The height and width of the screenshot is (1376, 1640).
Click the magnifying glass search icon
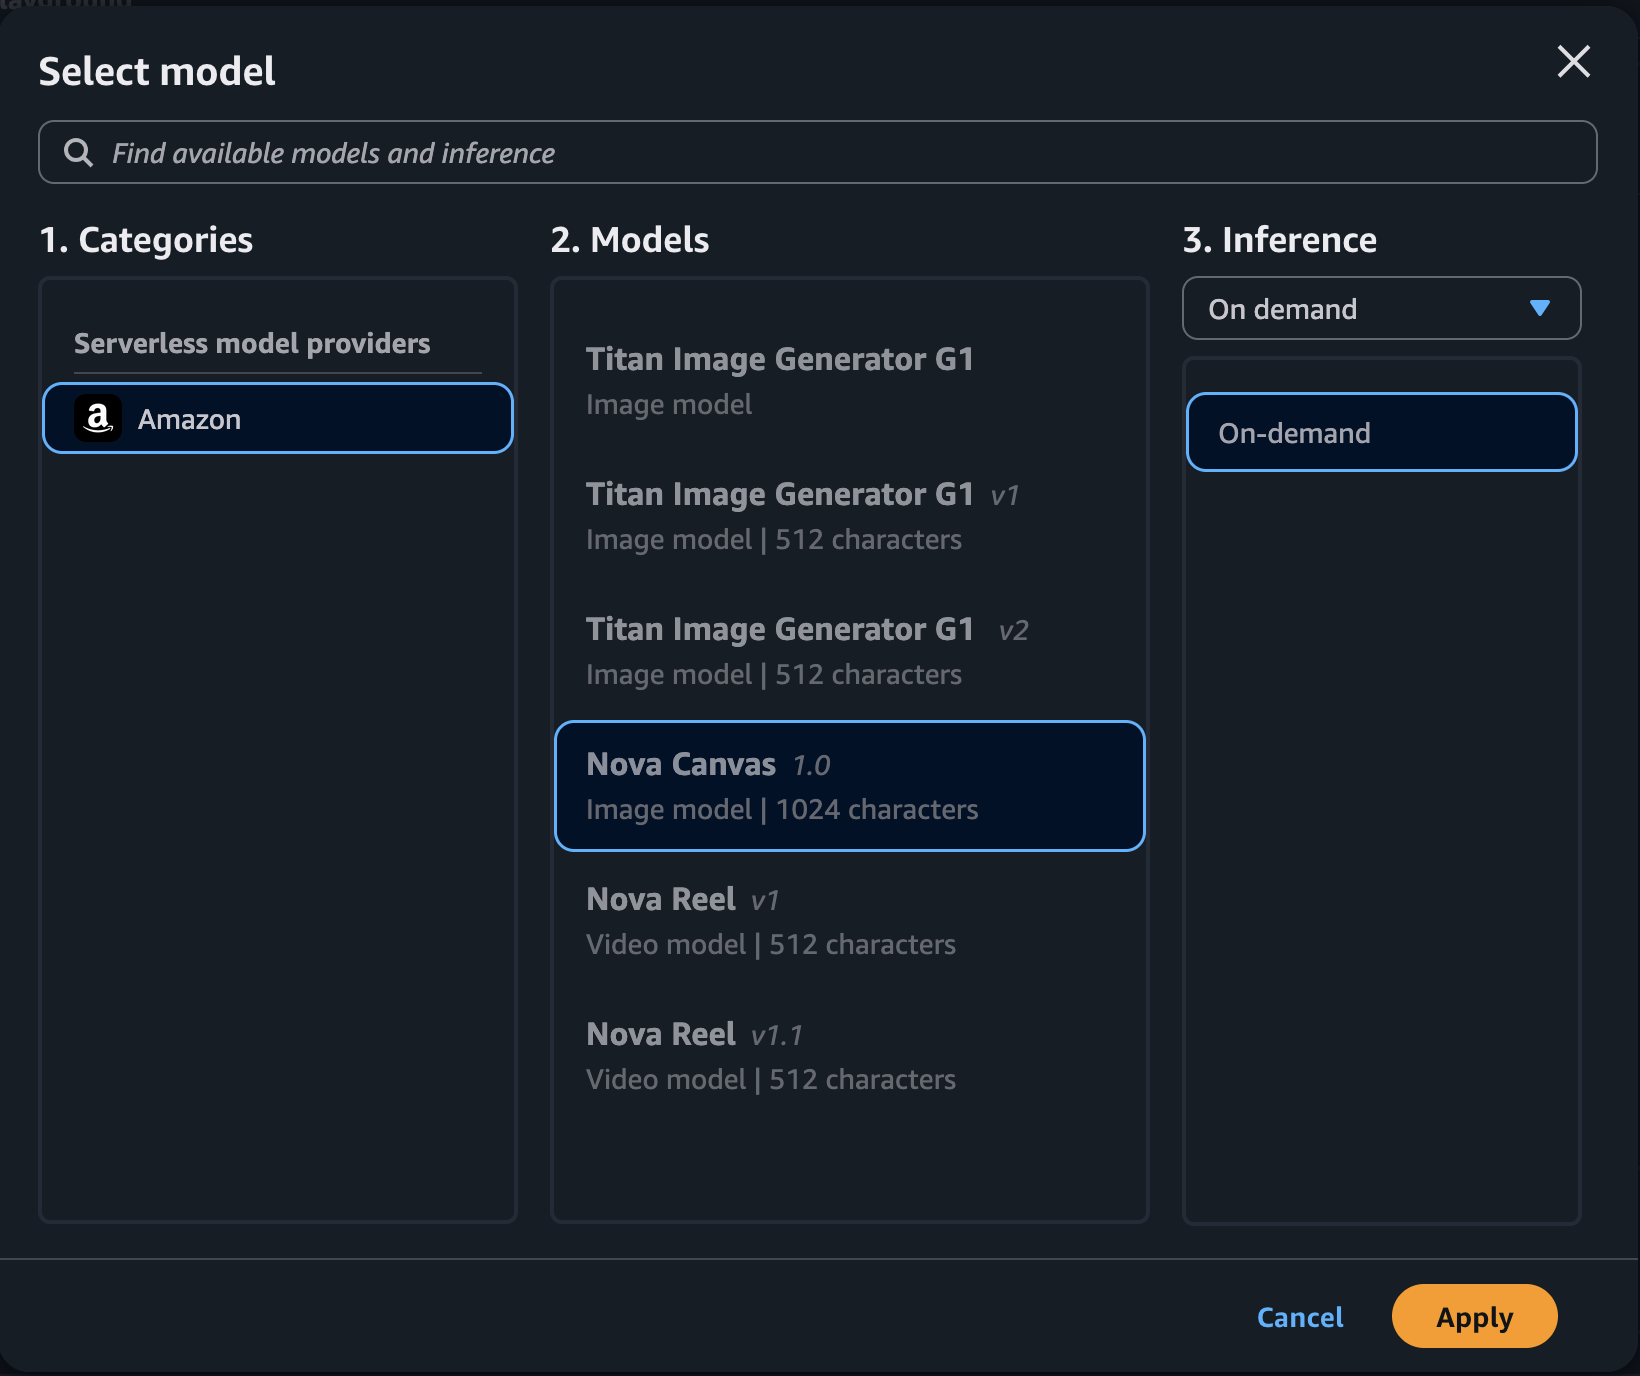tap(79, 152)
